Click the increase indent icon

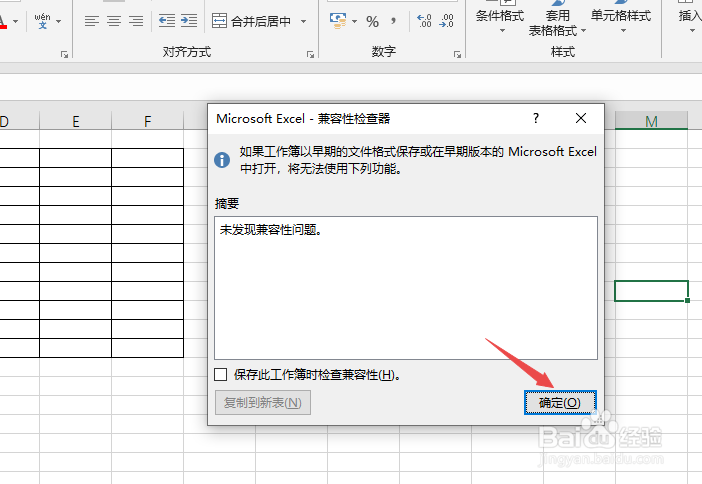click(189, 21)
